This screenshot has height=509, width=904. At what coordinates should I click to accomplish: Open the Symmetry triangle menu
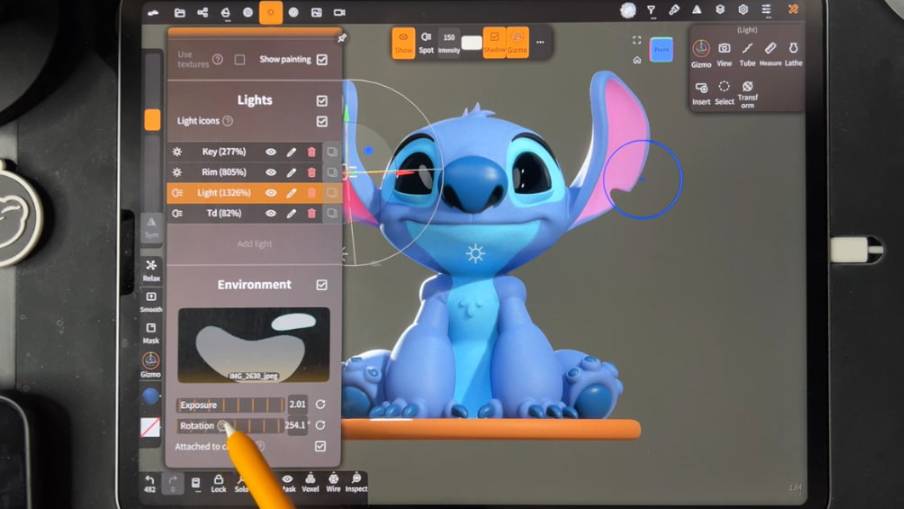pos(697,10)
